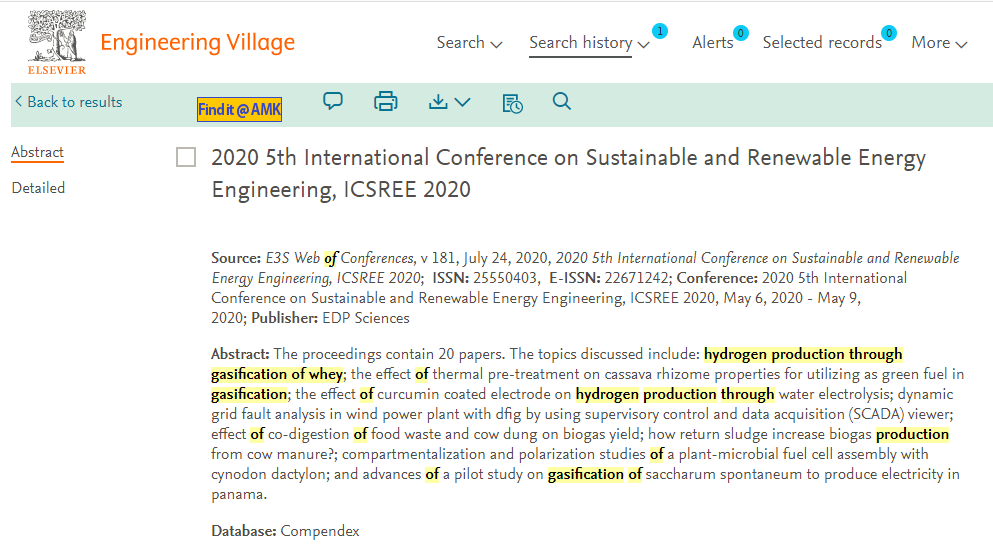Click the E3S Web of Conferences source text
The height and width of the screenshot is (558, 993).
coord(339,258)
